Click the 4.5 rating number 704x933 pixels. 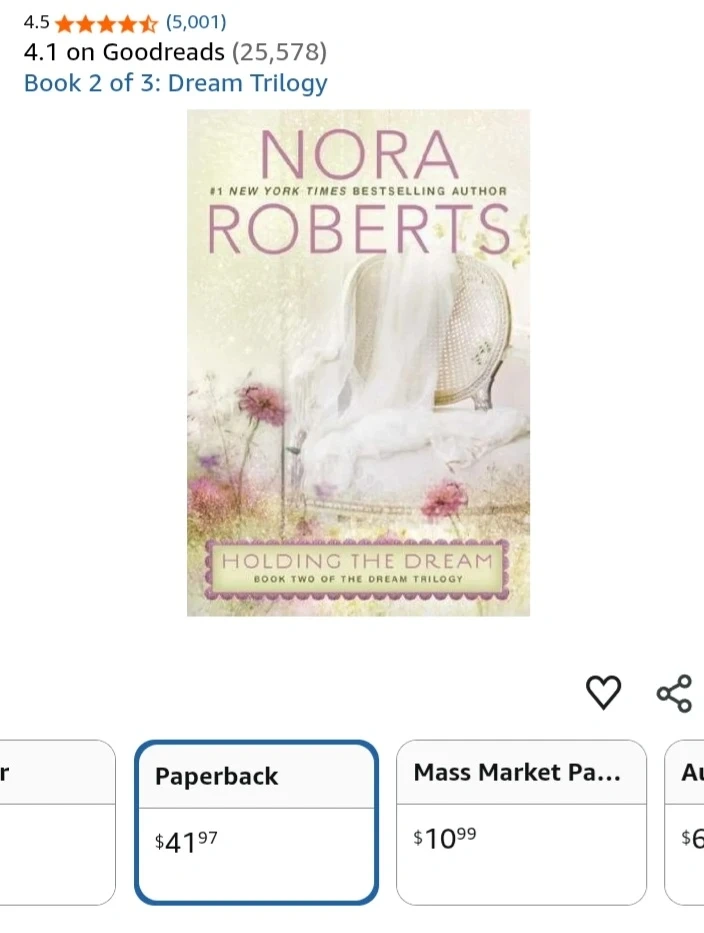36,23
